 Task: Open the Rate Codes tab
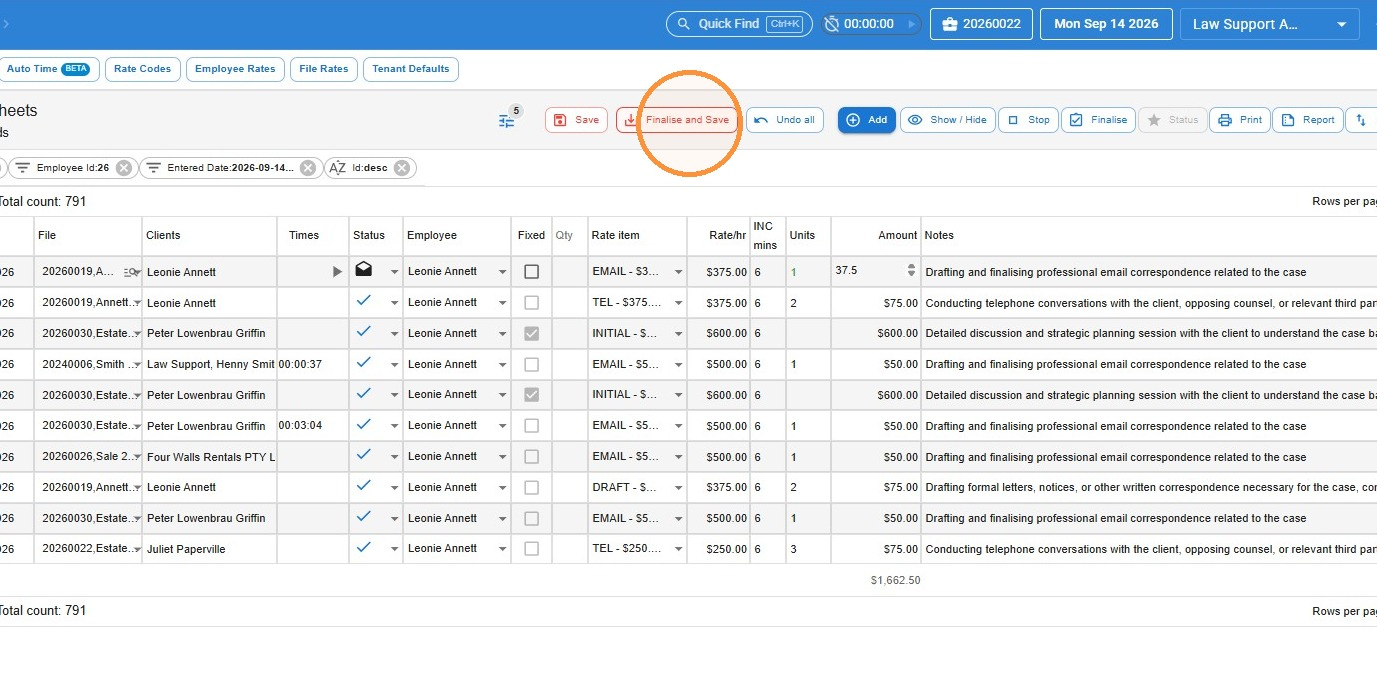click(142, 69)
